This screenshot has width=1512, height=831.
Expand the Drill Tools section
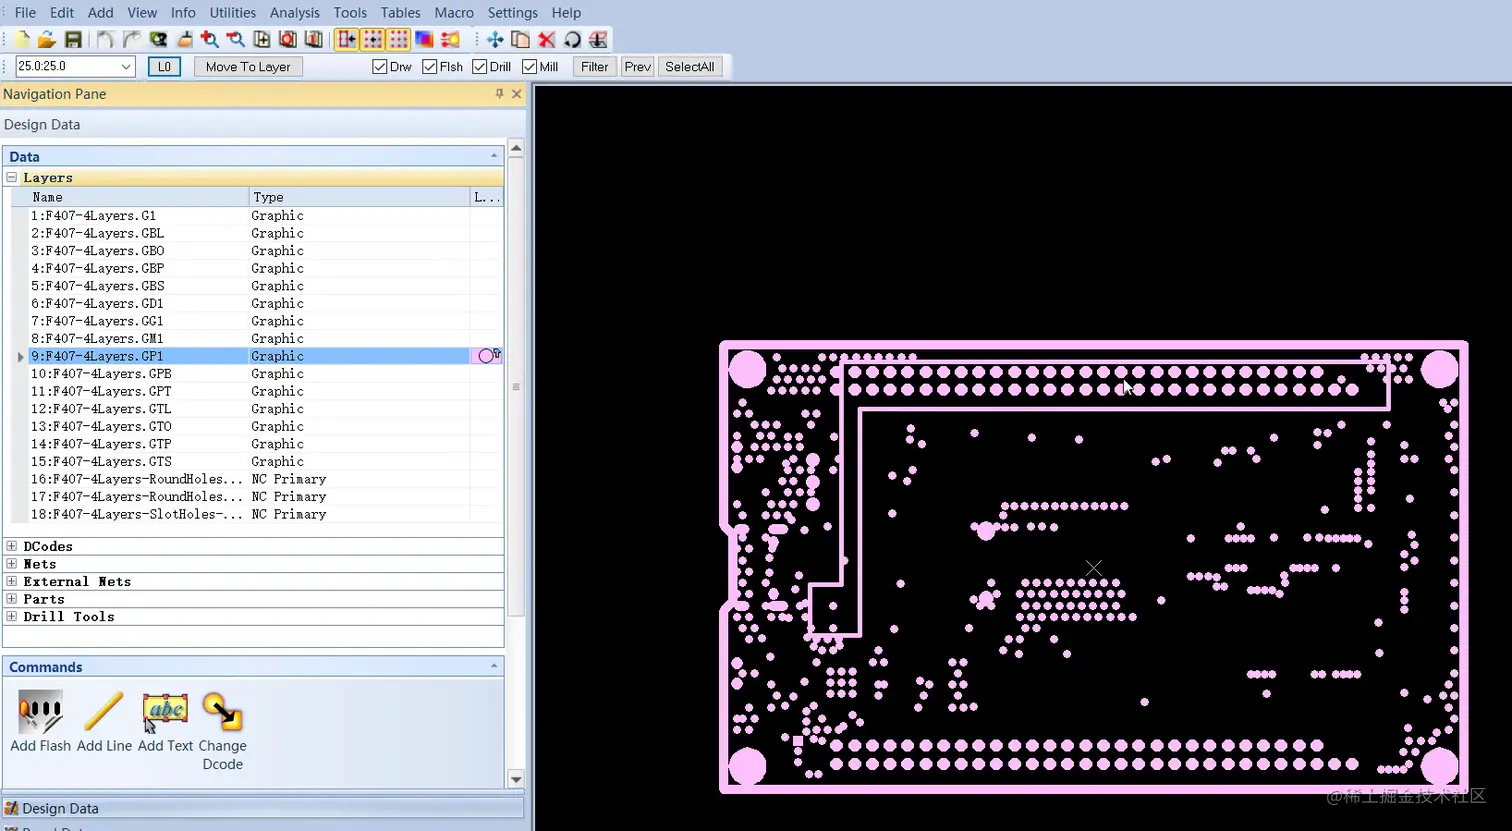(x=12, y=617)
